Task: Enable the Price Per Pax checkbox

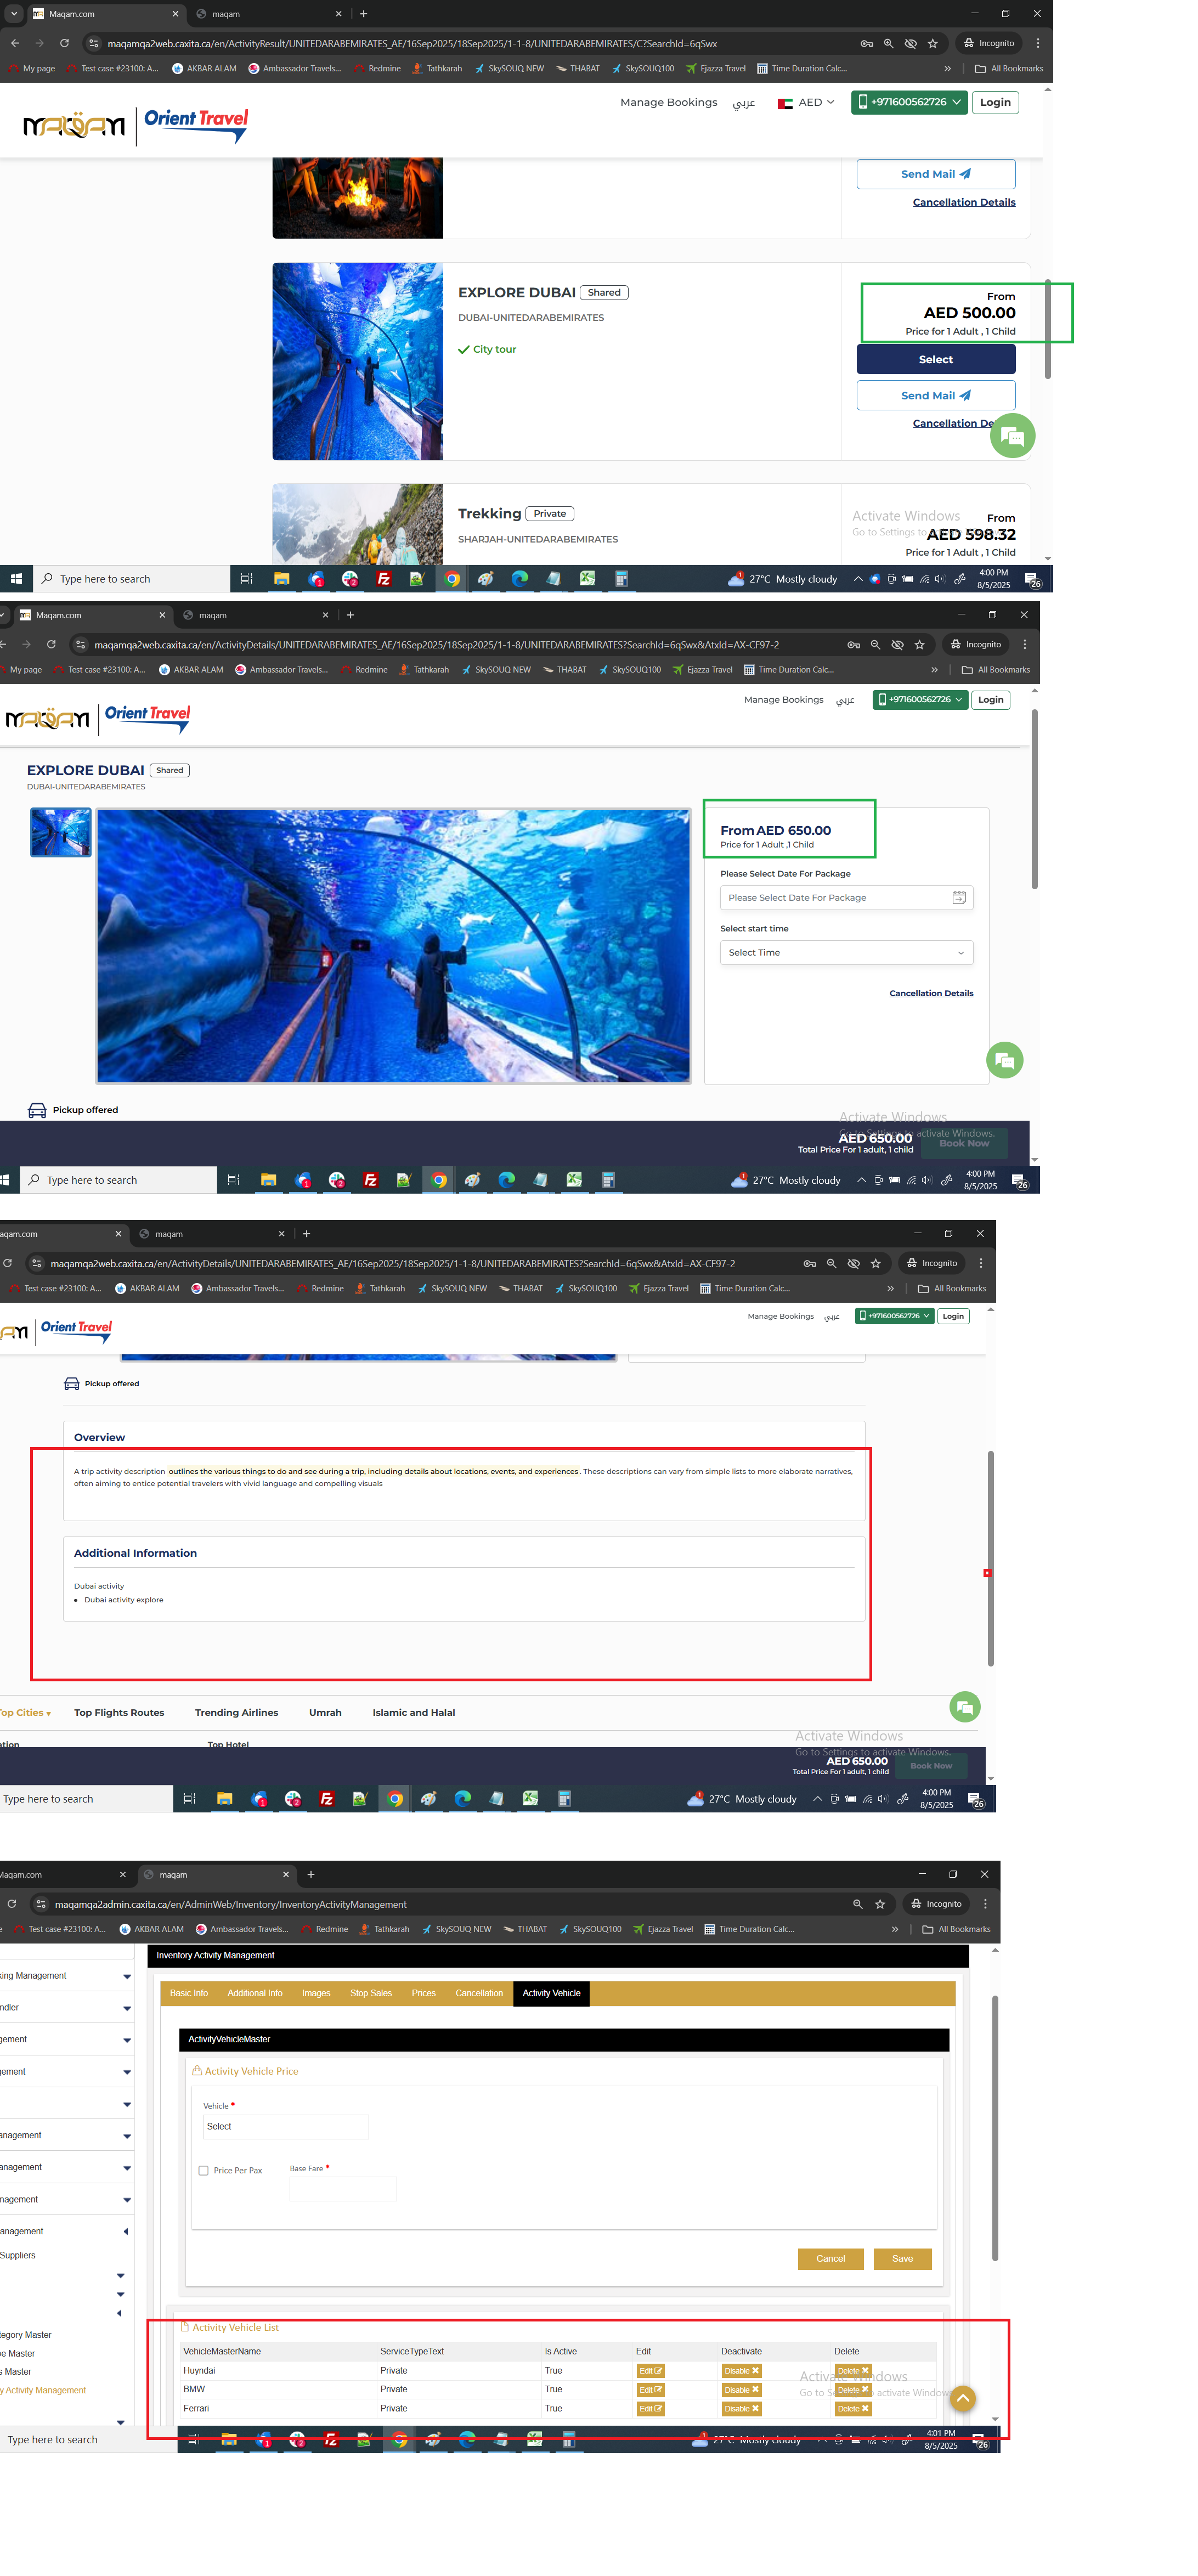Action: click(204, 2170)
